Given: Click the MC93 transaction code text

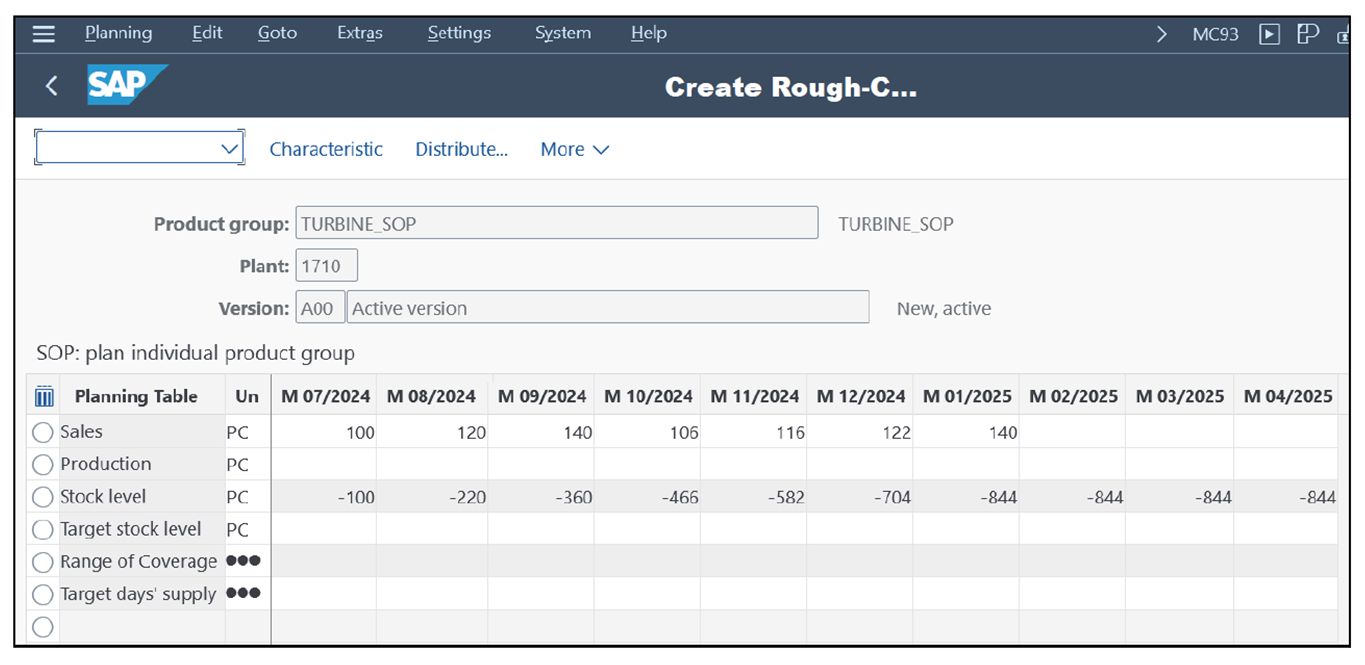Looking at the screenshot, I should click(1215, 34).
